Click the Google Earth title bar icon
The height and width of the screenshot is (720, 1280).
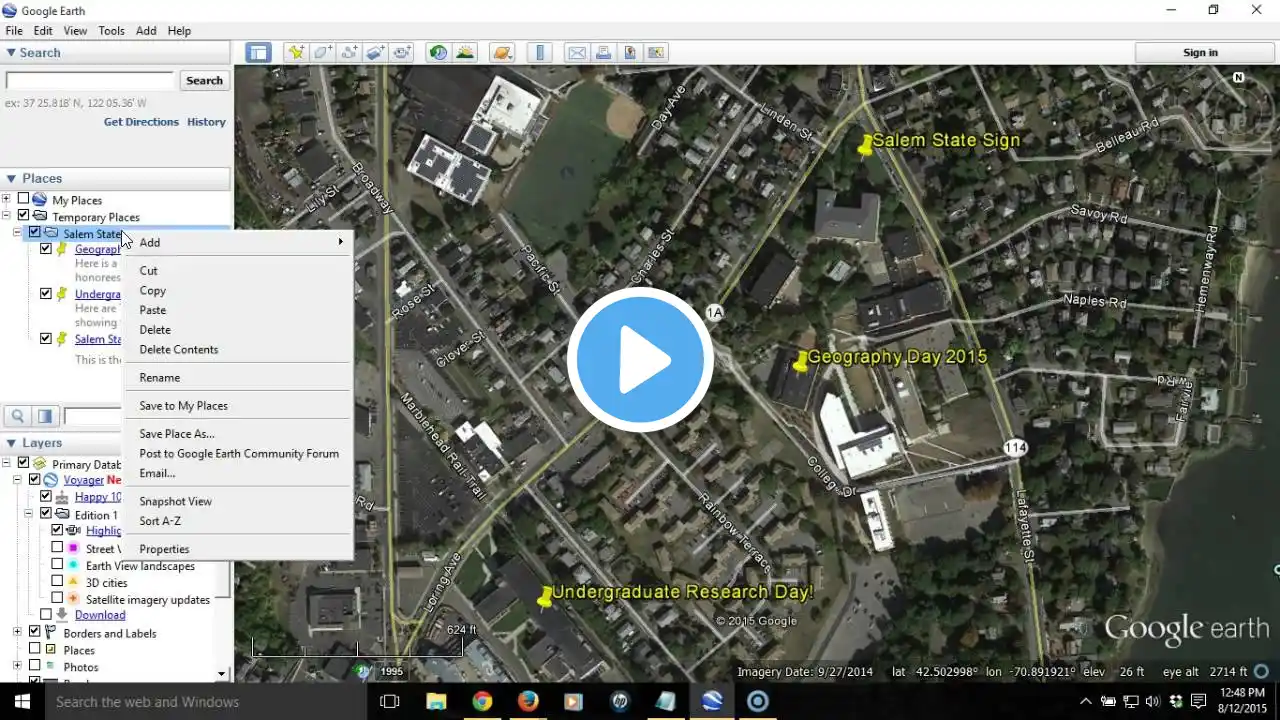tap(9, 10)
